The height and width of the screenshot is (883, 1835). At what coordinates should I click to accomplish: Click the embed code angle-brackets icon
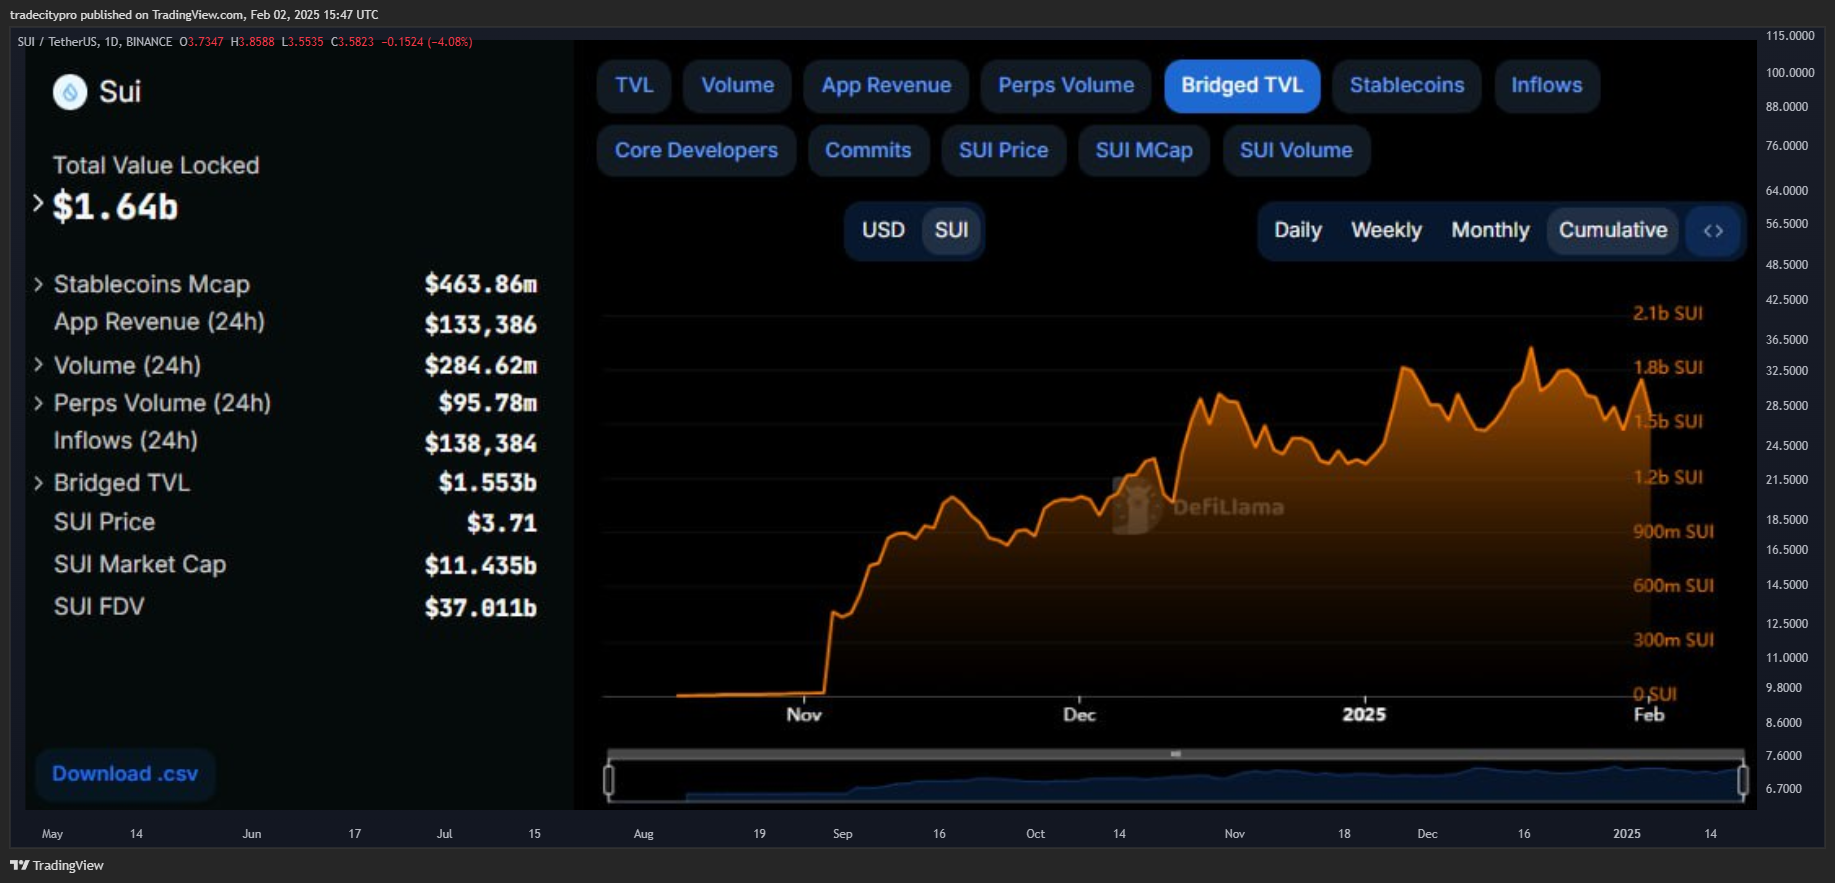tap(1713, 230)
